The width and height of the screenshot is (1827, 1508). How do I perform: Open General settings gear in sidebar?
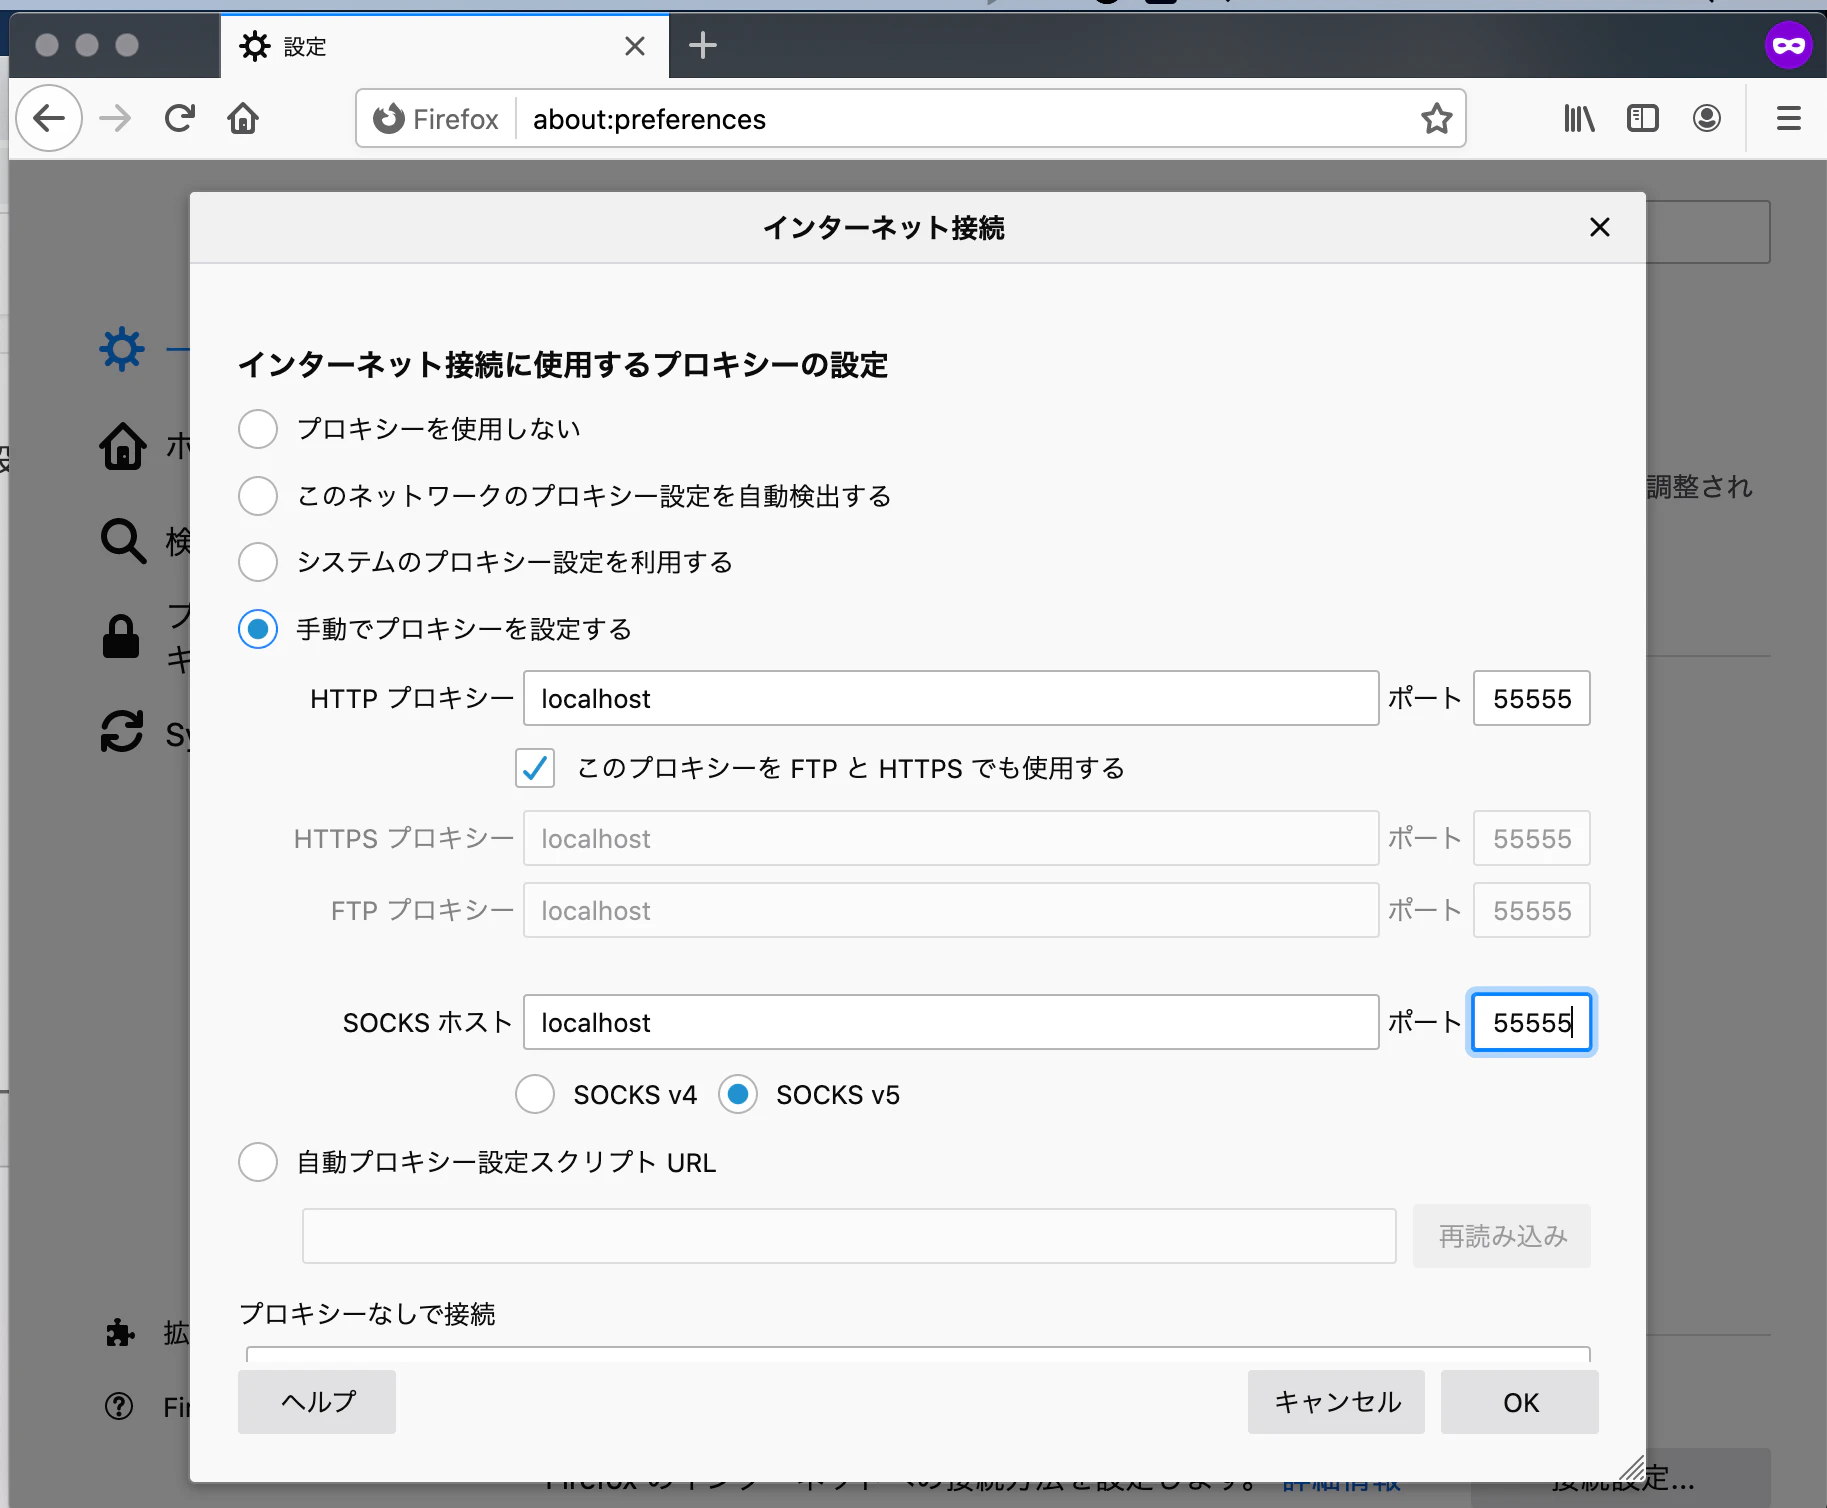122,349
